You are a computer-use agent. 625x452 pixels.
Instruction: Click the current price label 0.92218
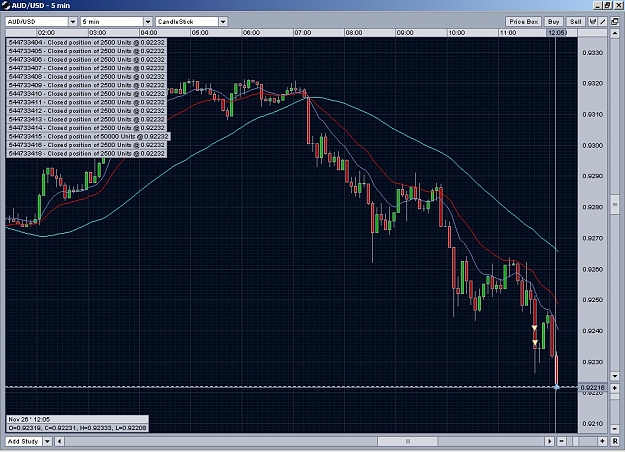pyautogui.click(x=592, y=387)
